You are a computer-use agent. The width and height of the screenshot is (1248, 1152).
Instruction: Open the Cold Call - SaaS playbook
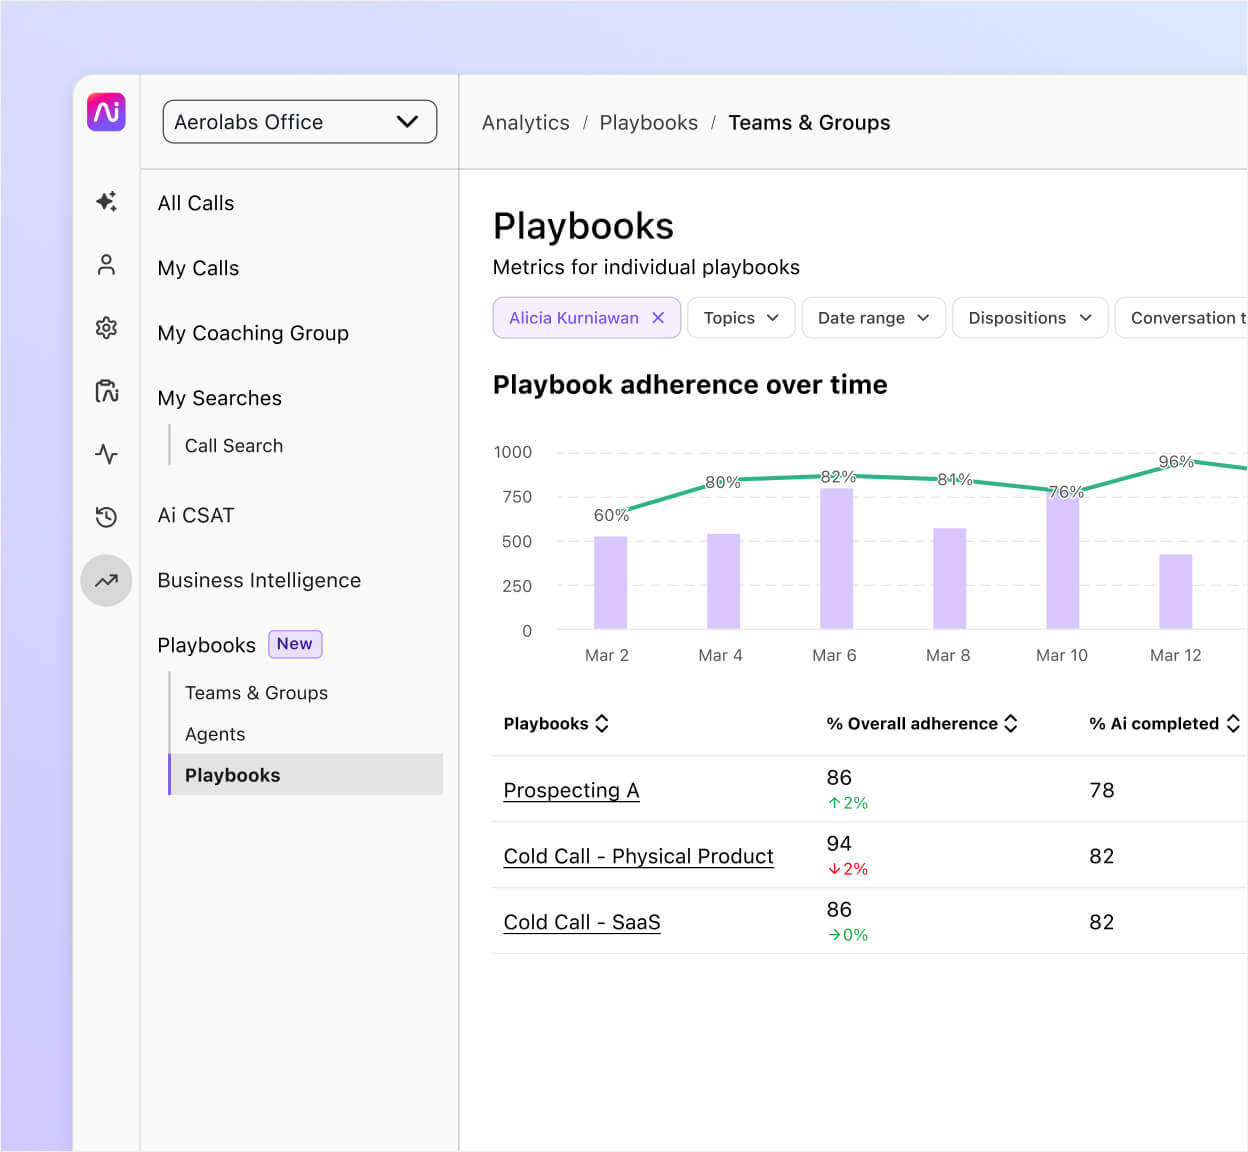coord(581,922)
